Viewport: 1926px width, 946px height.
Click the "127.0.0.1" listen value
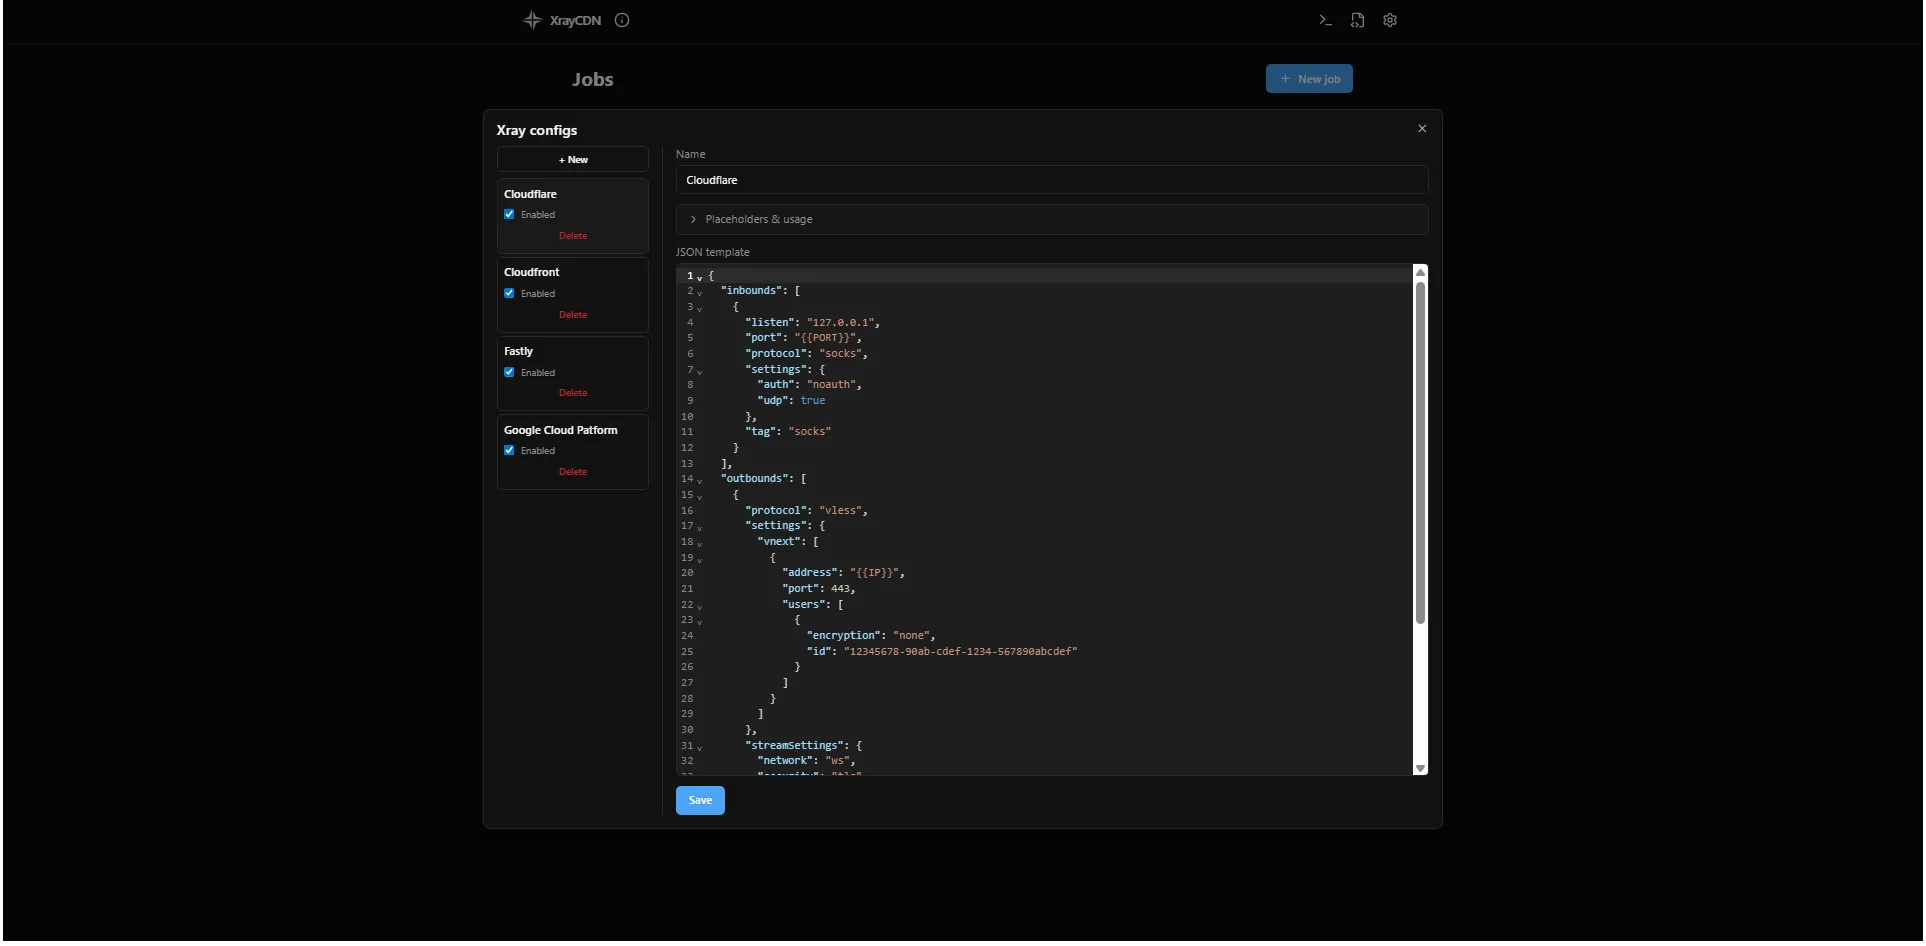point(841,323)
